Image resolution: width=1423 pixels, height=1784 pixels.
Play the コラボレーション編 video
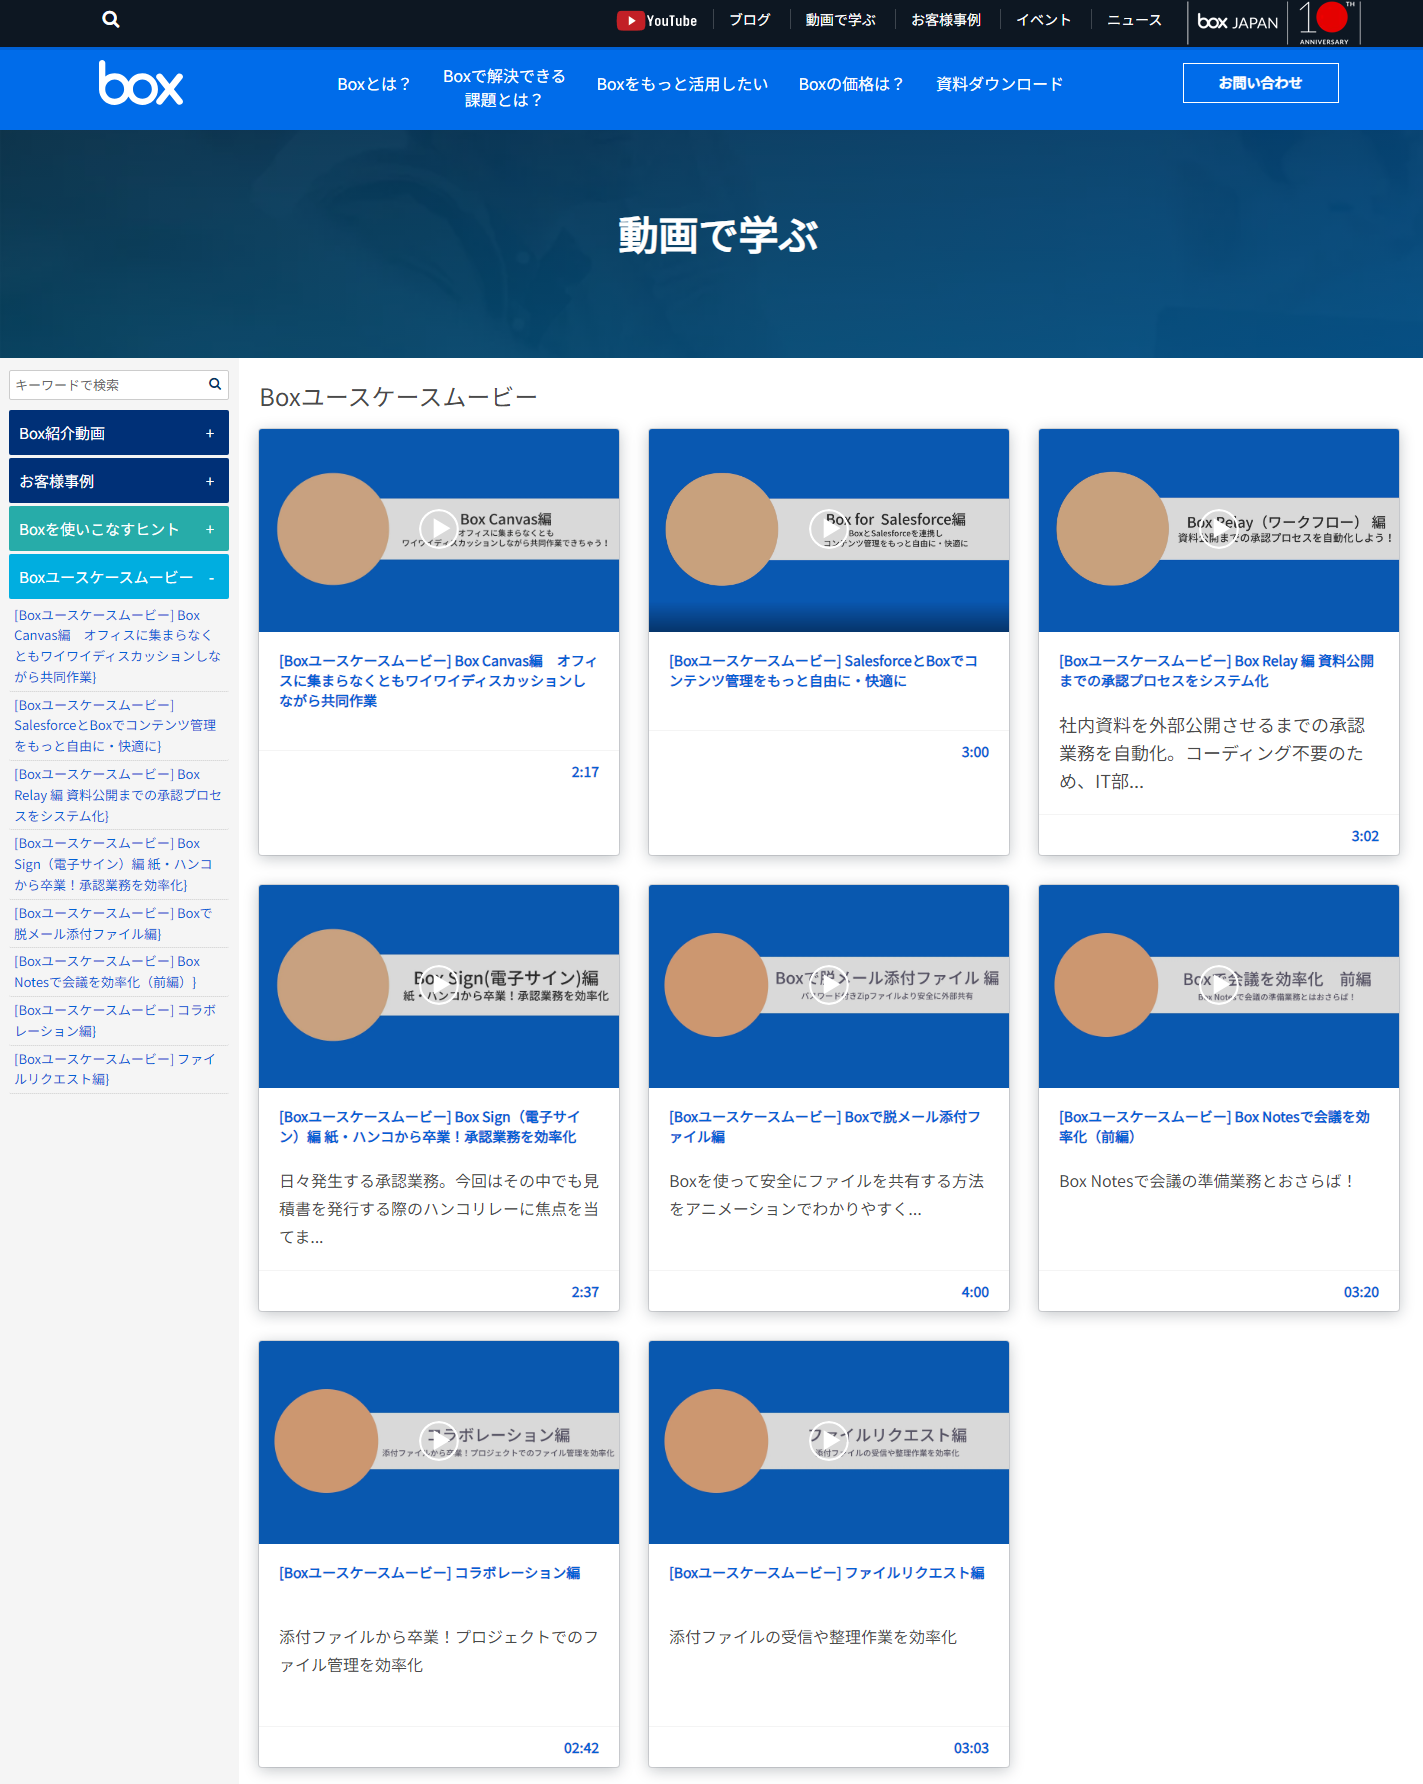click(x=438, y=1441)
